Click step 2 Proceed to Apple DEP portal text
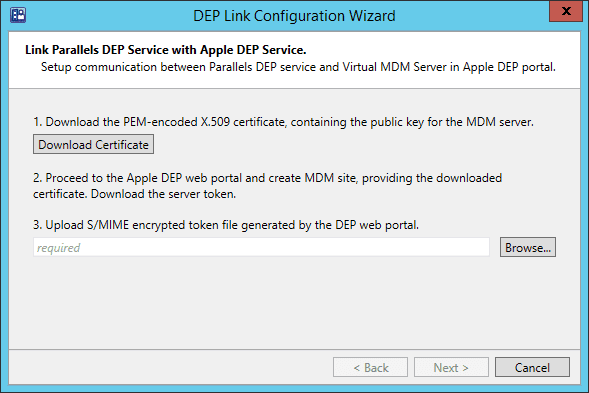 267,178
